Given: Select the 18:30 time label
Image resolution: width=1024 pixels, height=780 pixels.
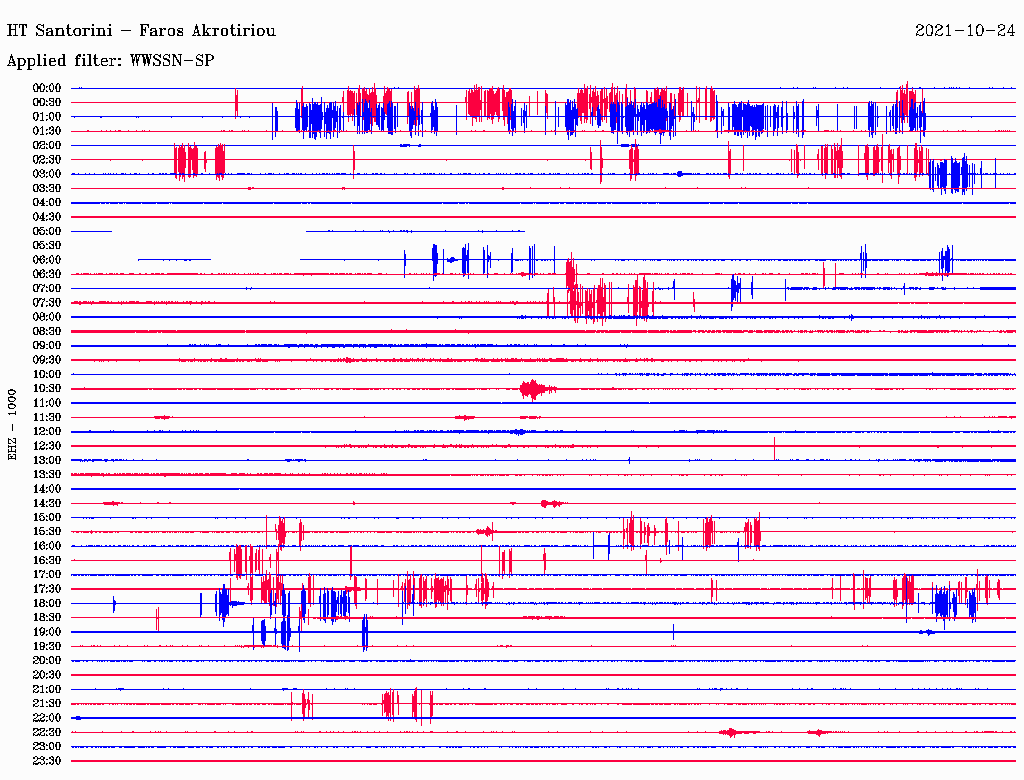Looking at the screenshot, I should point(47,618).
